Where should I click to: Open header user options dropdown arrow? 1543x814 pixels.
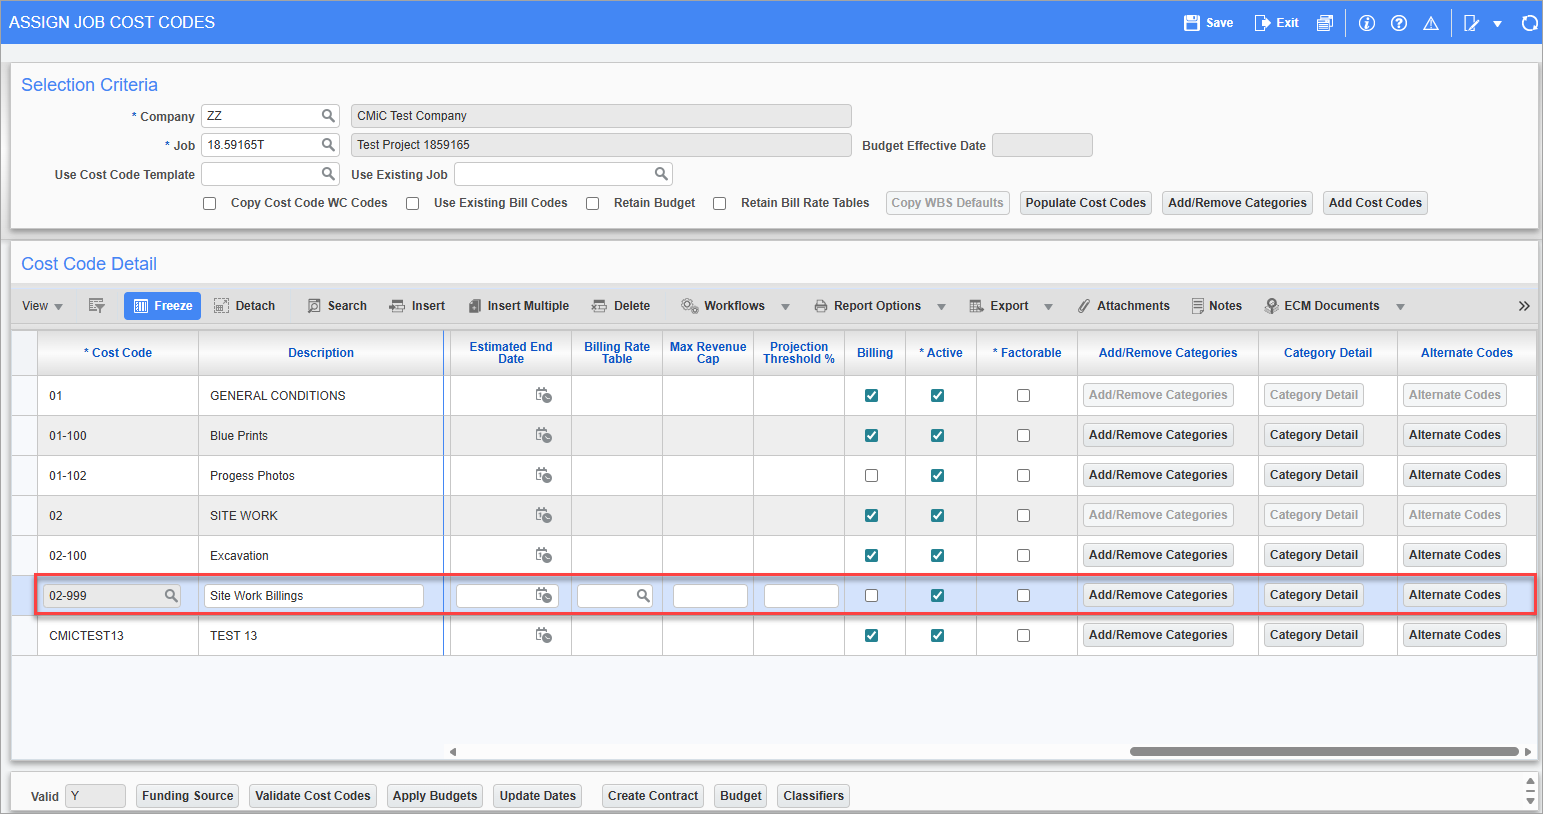tap(1497, 24)
